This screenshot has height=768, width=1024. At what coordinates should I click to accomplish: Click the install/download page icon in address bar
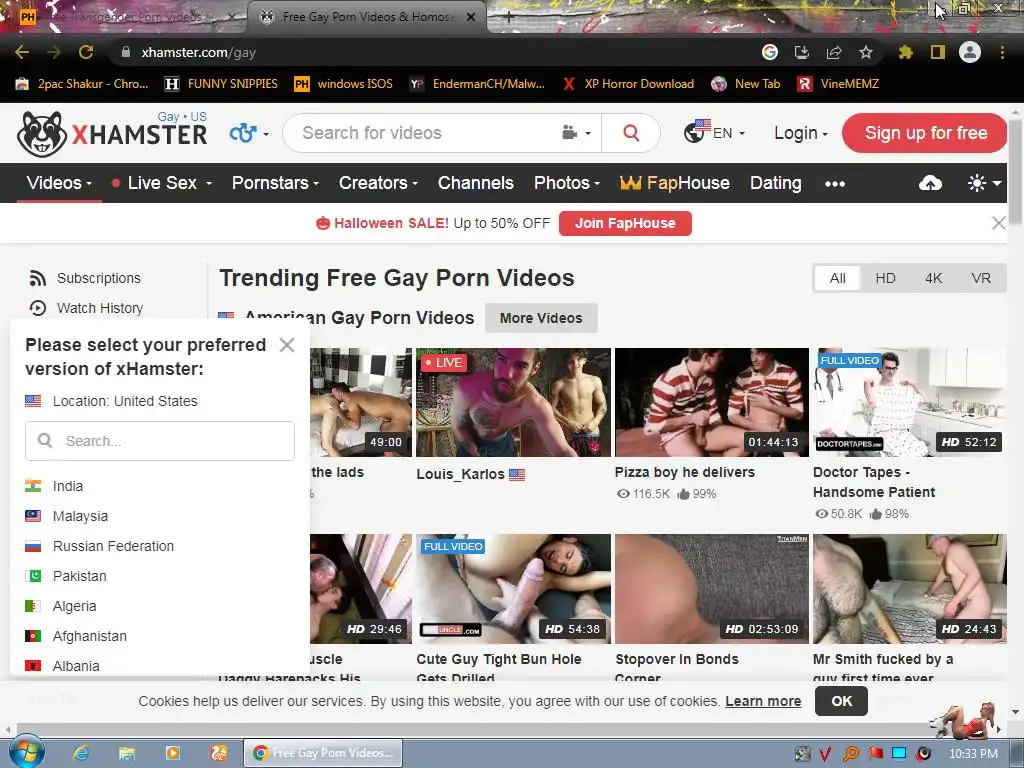pos(801,52)
